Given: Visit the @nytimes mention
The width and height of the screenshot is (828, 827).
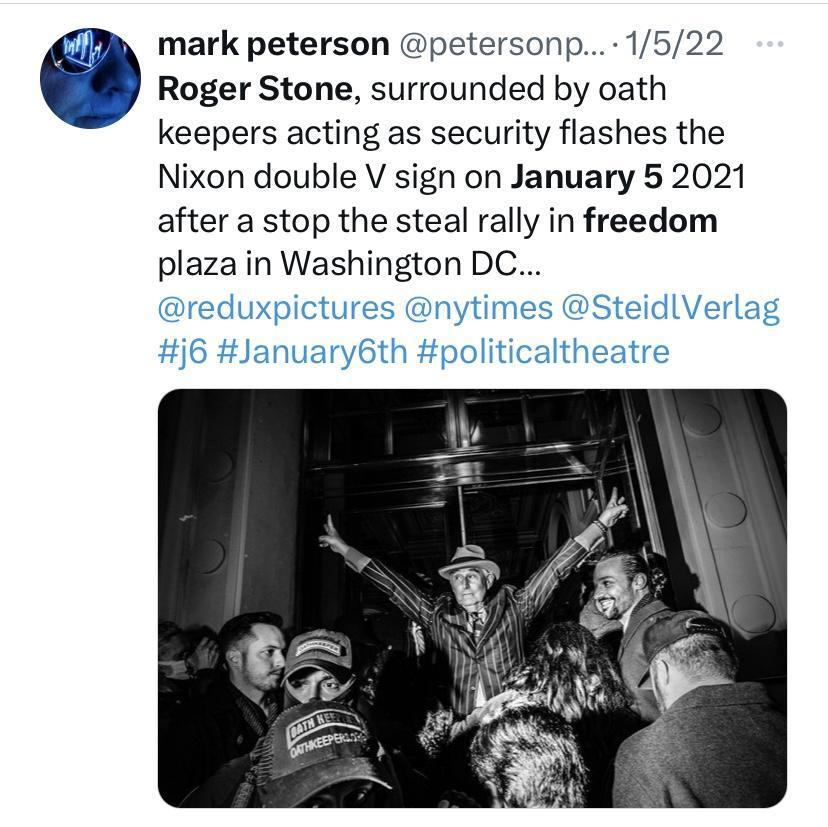Looking at the screenshot, I should (x=478, y=308).
